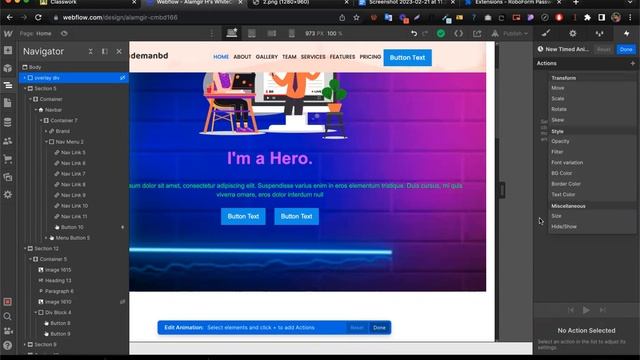Screen dimensions: 640x360
Task: Click the Publish button
Action: click(515, 33)
